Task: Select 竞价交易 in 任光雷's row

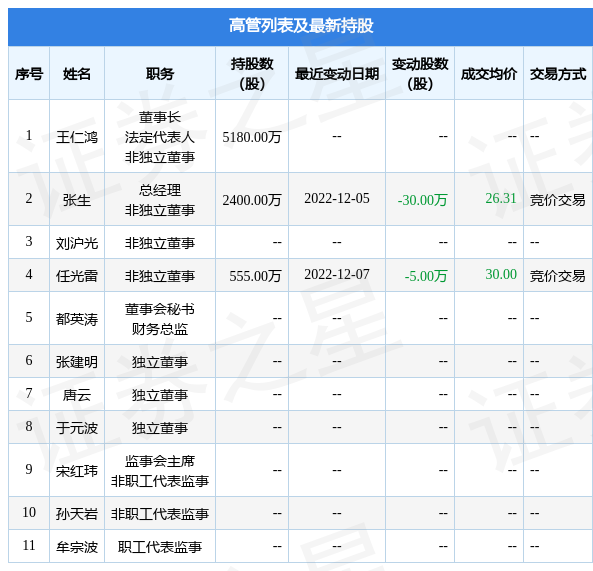Action: (x=558, y=276)
